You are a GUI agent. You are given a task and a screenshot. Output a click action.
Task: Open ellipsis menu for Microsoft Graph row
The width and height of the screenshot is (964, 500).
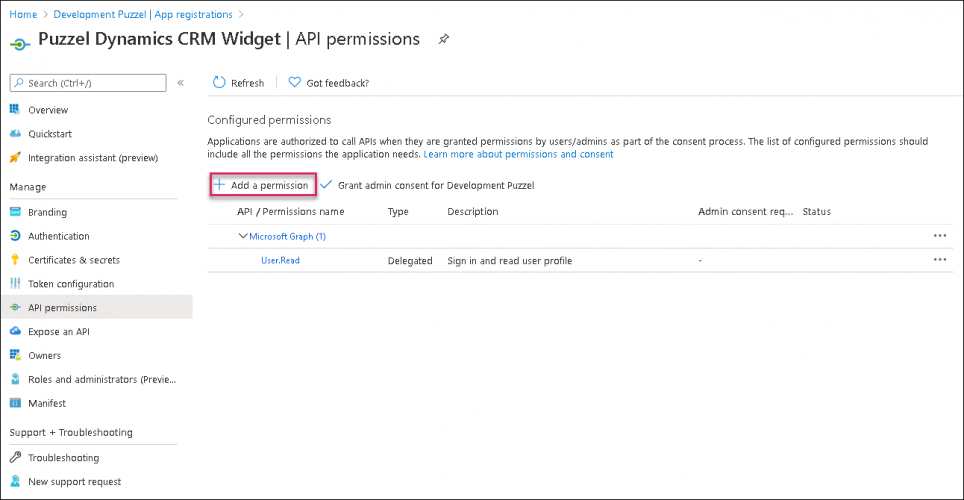pyautogui.click(x=939, y=236)
